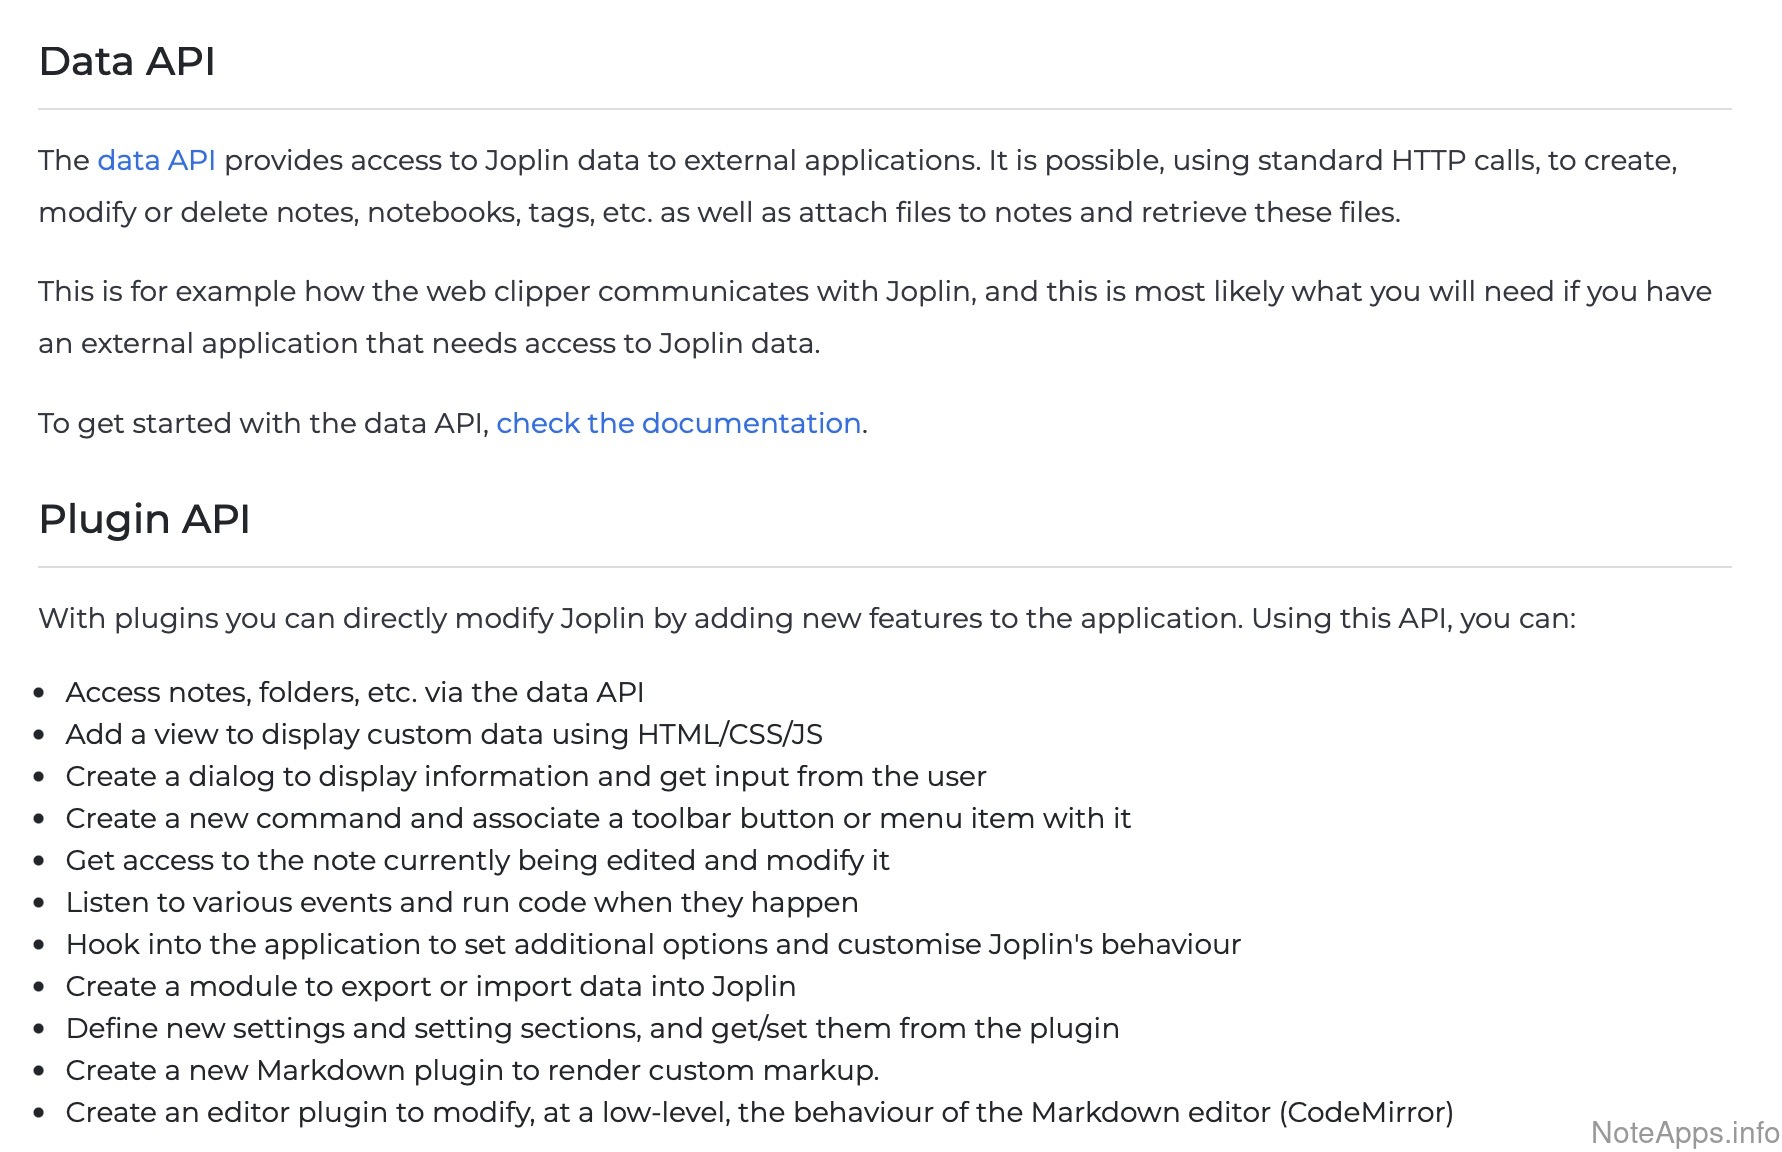1782x1152 pixels.
Task: Click "Hook into the application" list item
Action: tap(652, 945)
